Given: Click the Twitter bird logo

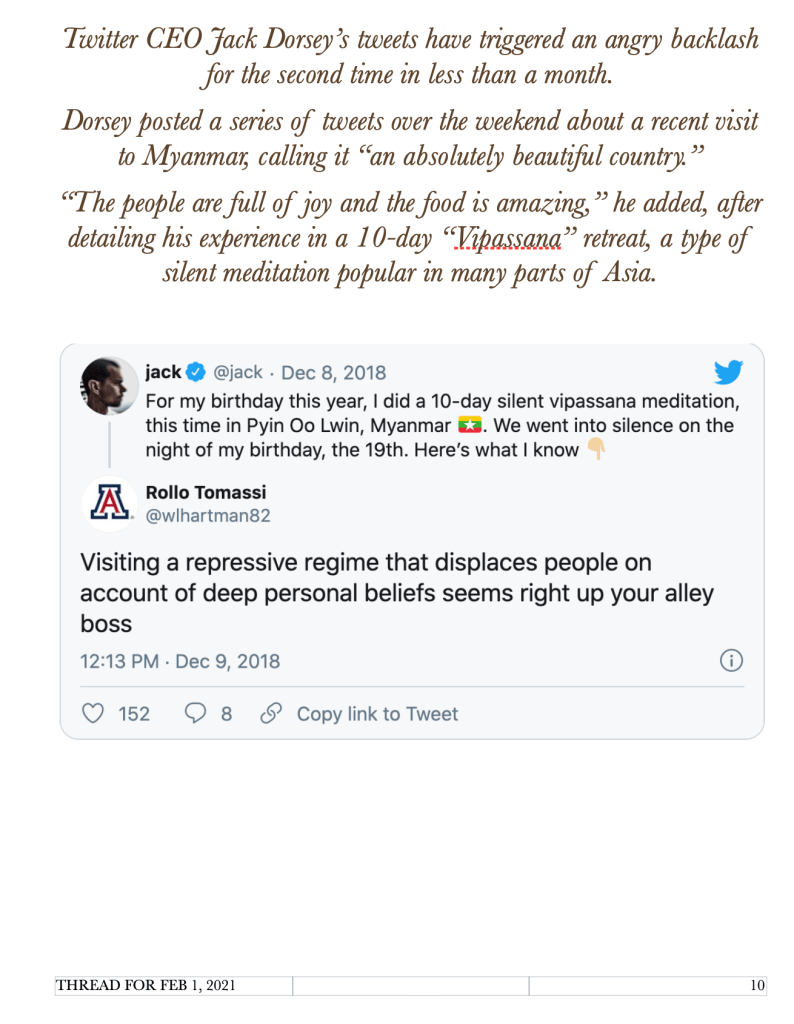Looking at the screenshot, I should 729,373.
